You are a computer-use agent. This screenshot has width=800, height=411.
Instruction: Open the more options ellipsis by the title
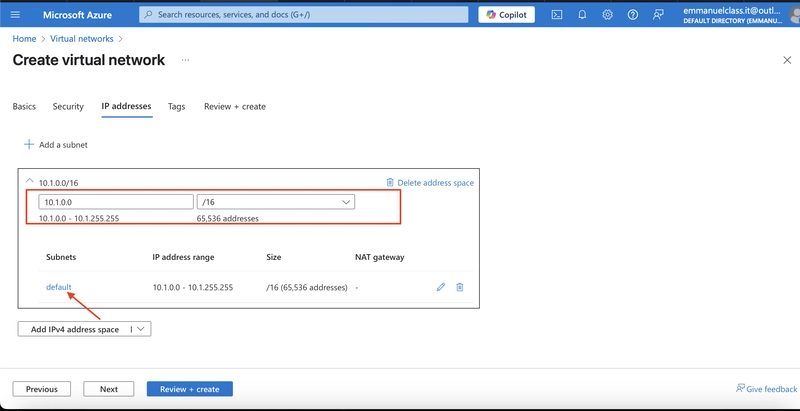click(185, 60)
